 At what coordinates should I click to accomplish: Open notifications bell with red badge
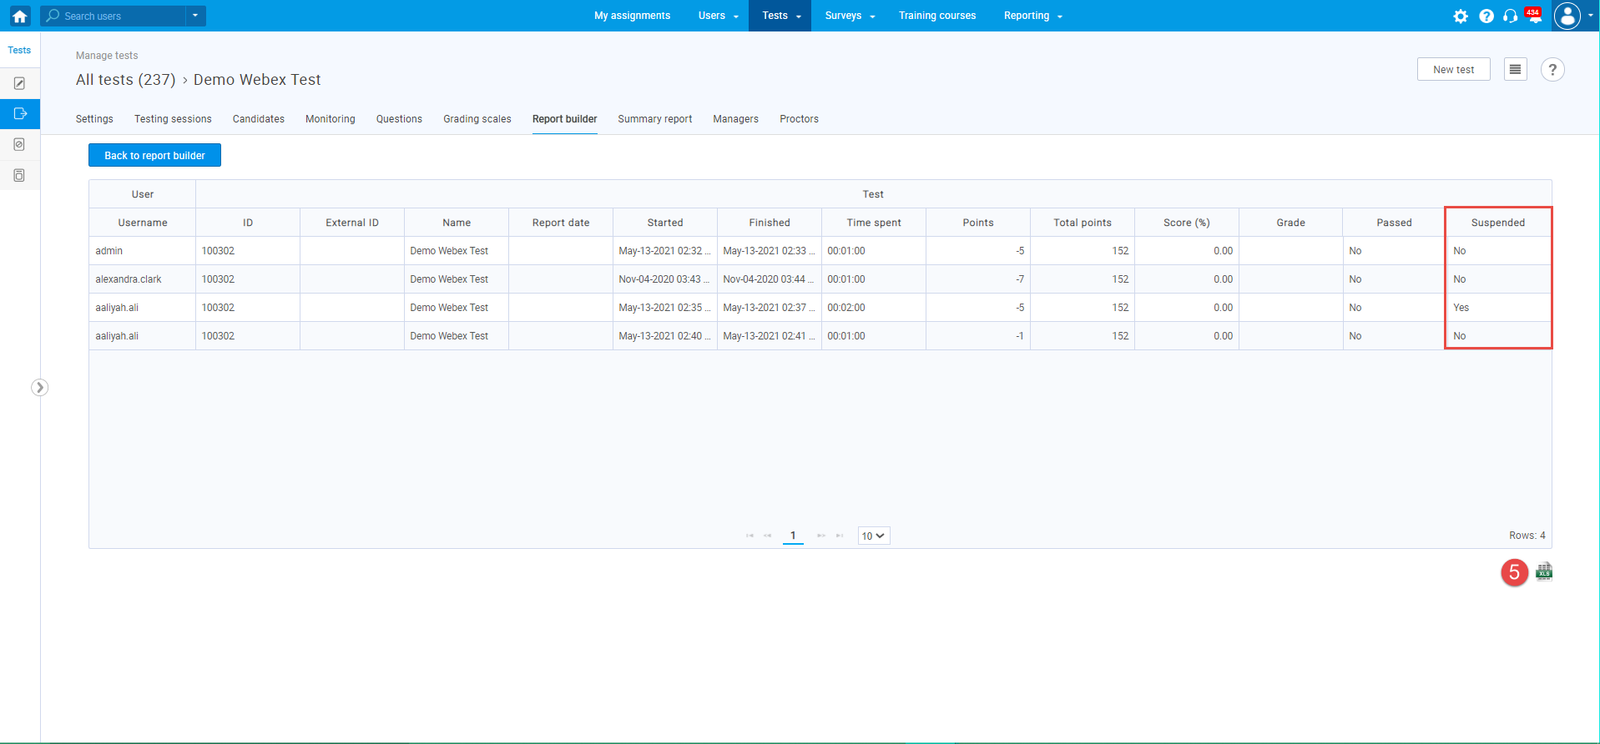click(1534, 16)
